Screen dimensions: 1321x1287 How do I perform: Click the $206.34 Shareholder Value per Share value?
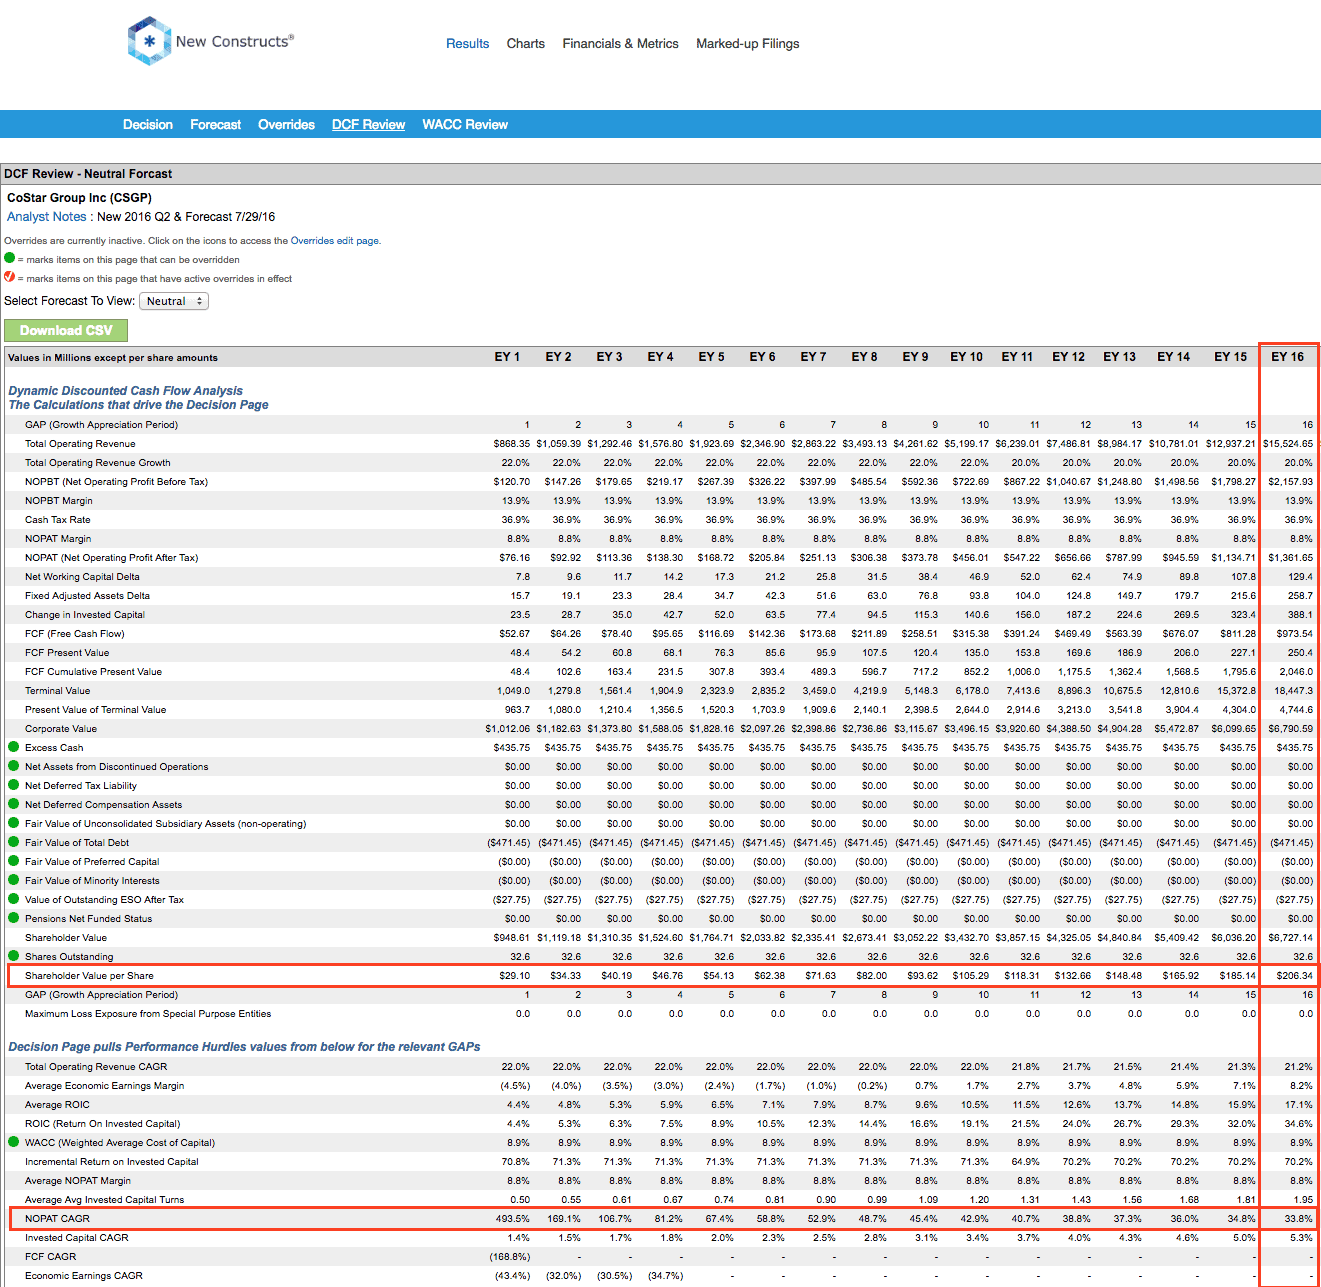coord(1295,976)
